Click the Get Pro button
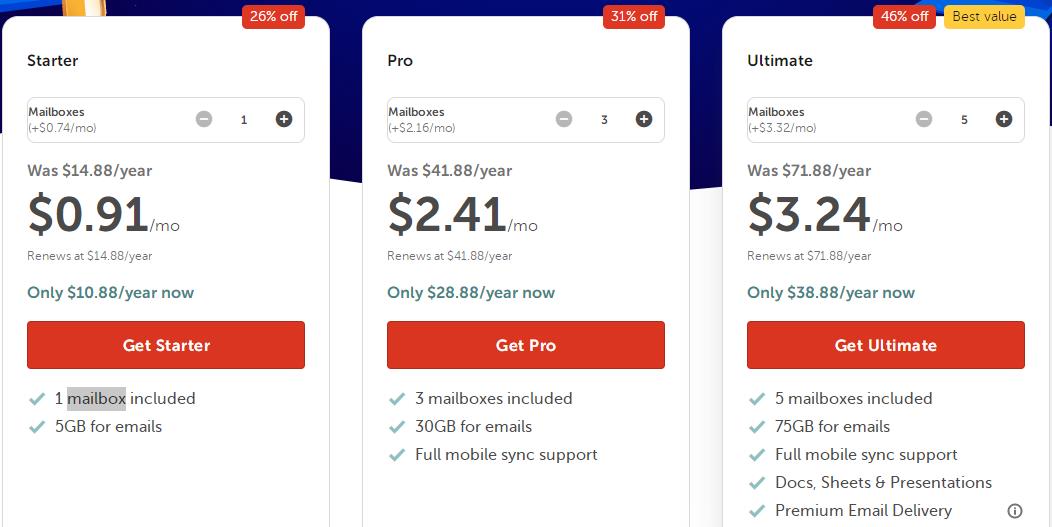1052x527 pixels. pyautogui.click(x=526, y=345)
